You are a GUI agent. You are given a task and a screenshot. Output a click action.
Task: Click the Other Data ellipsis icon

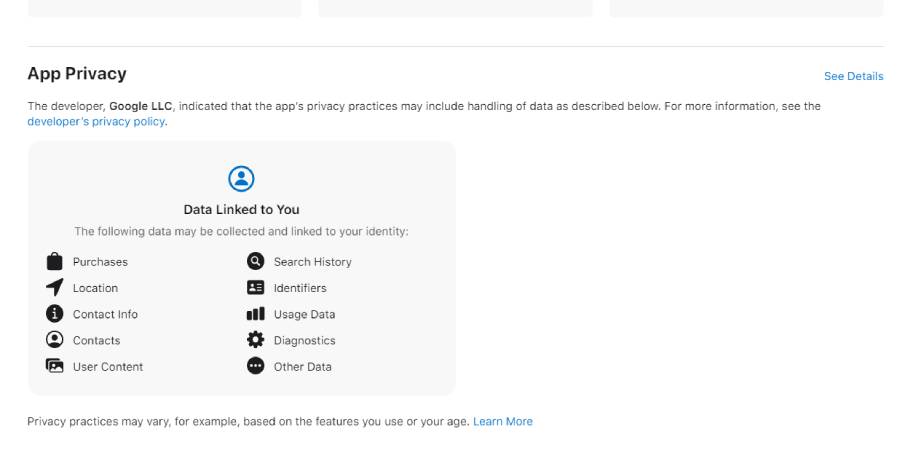click(x=255, y=366)
